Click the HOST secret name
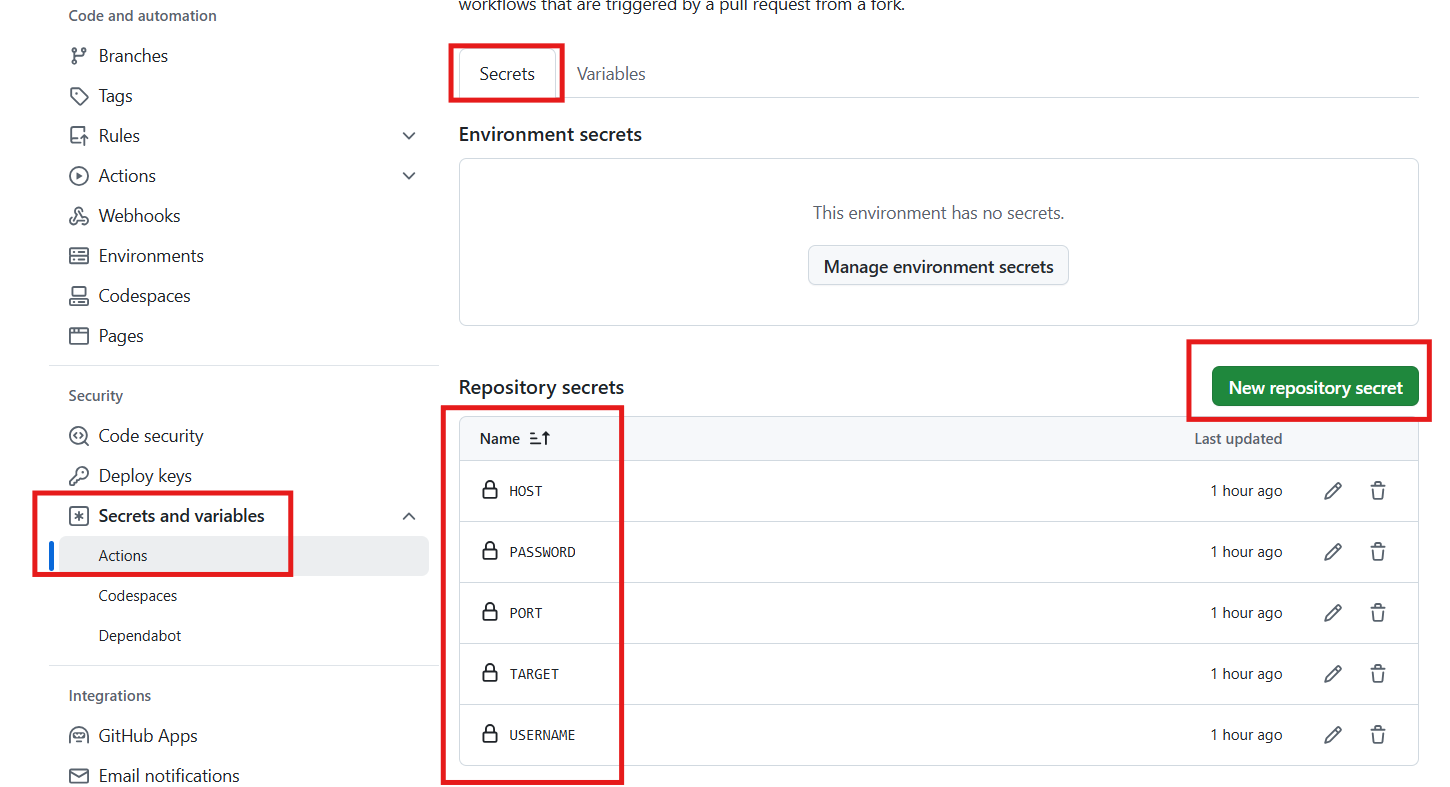1450x787 pixels. tap(526, 491)
